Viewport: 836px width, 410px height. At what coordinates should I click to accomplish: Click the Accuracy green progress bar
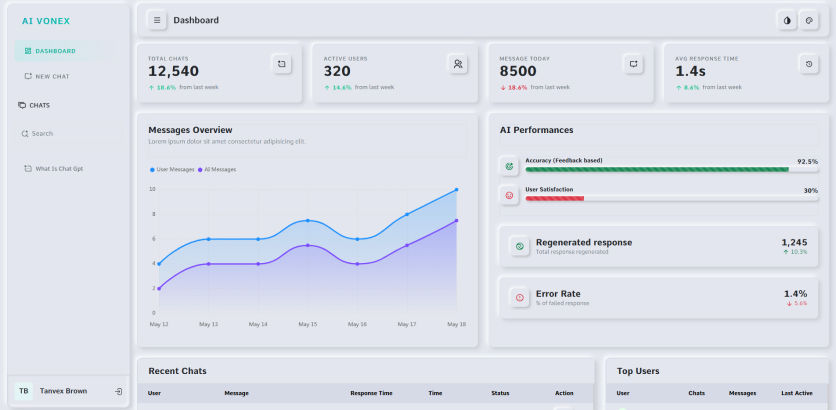click(657, 170)
